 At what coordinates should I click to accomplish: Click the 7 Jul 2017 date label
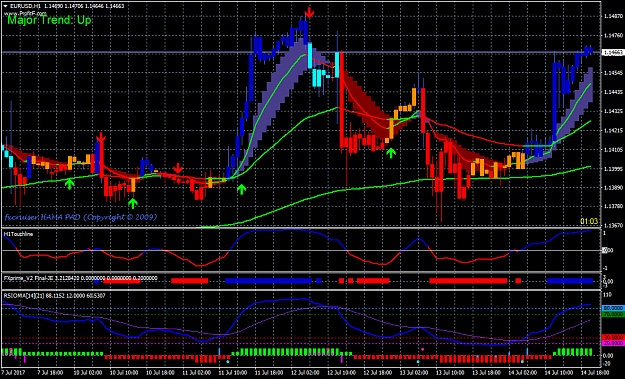12,373
